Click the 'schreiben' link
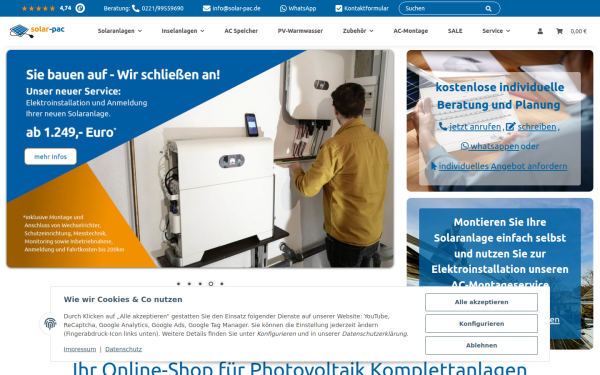 point(537,127)
